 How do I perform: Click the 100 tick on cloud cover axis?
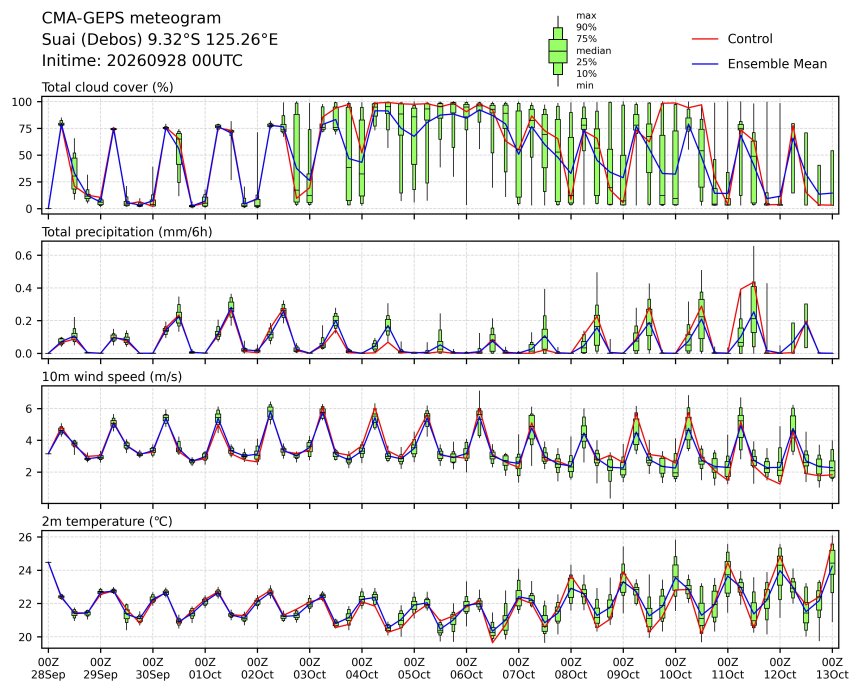tap(24, 102)
